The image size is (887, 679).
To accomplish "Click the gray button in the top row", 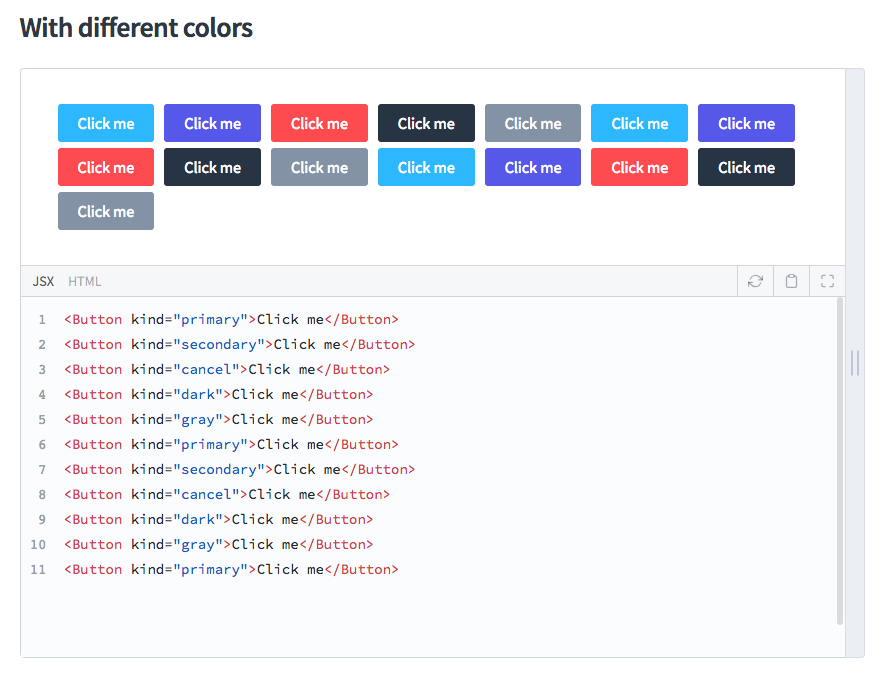I will pyautogui.click(x=533, y=123).
